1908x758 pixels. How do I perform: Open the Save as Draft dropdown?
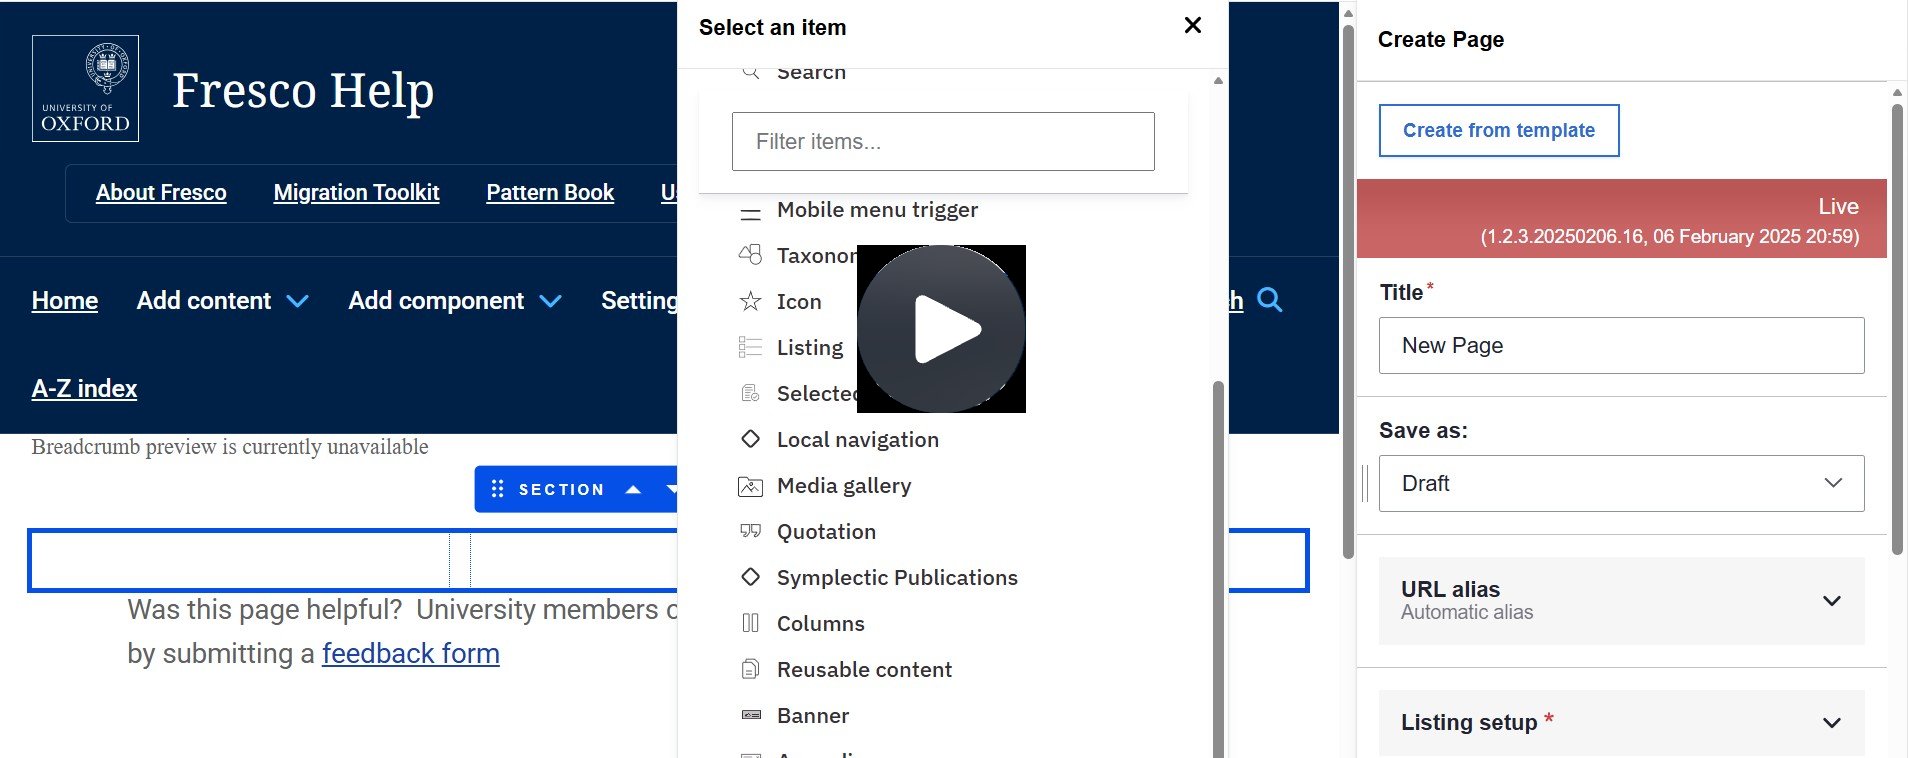point(1621,483)
